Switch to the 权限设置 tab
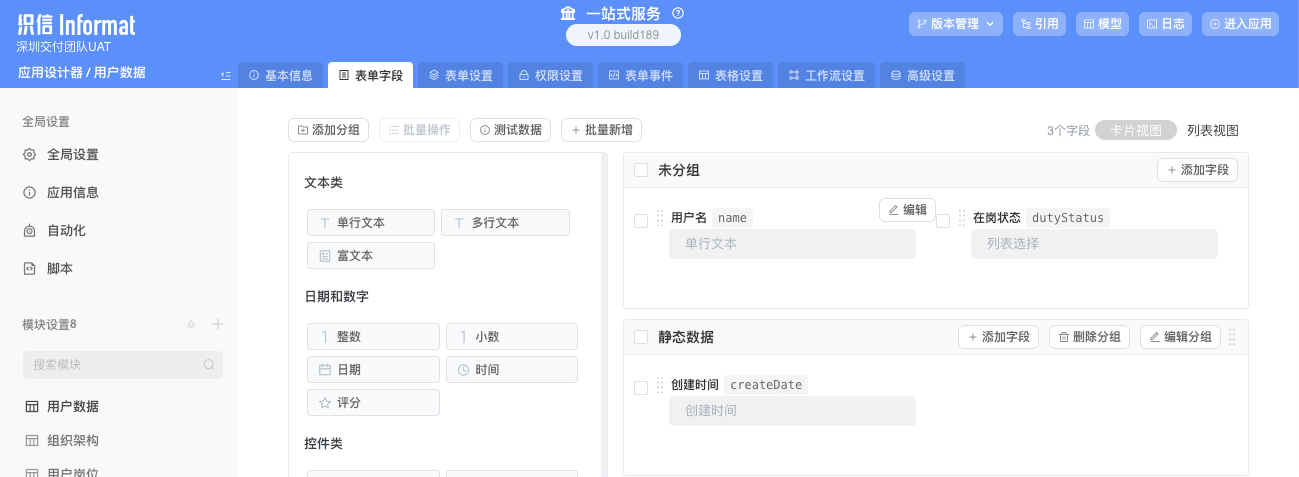Viewport: 1299px width, 477px height. pos(550,76)
